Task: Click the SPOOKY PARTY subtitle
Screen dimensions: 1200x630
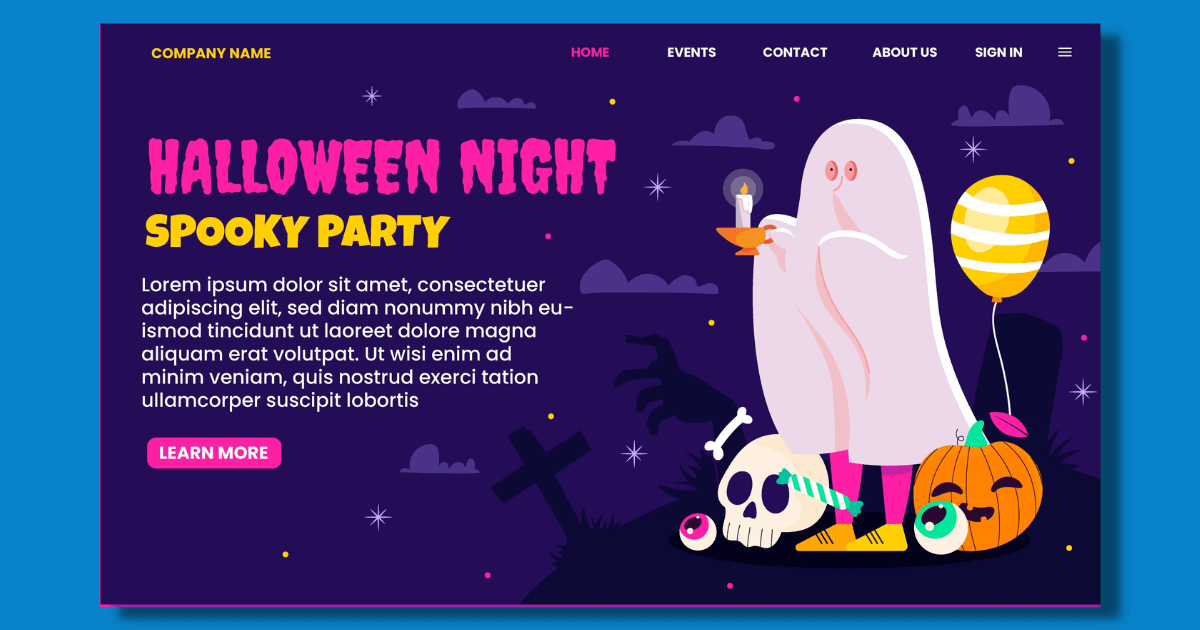Action: [x=297, y=232]
